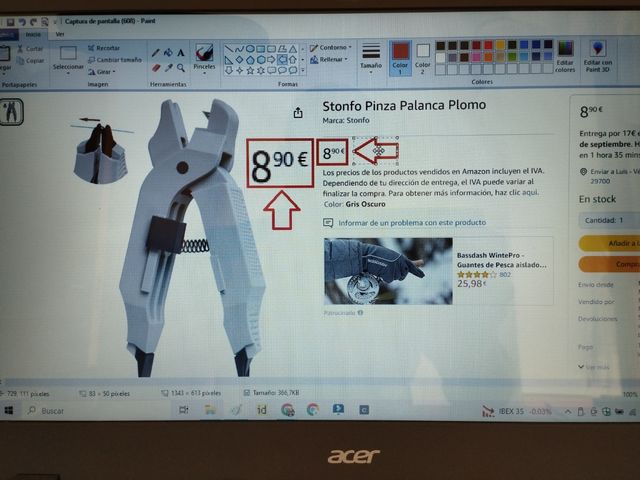The image size is (640, 480).
Task: Pick the Eraser tool
Action: click(155, 68)
